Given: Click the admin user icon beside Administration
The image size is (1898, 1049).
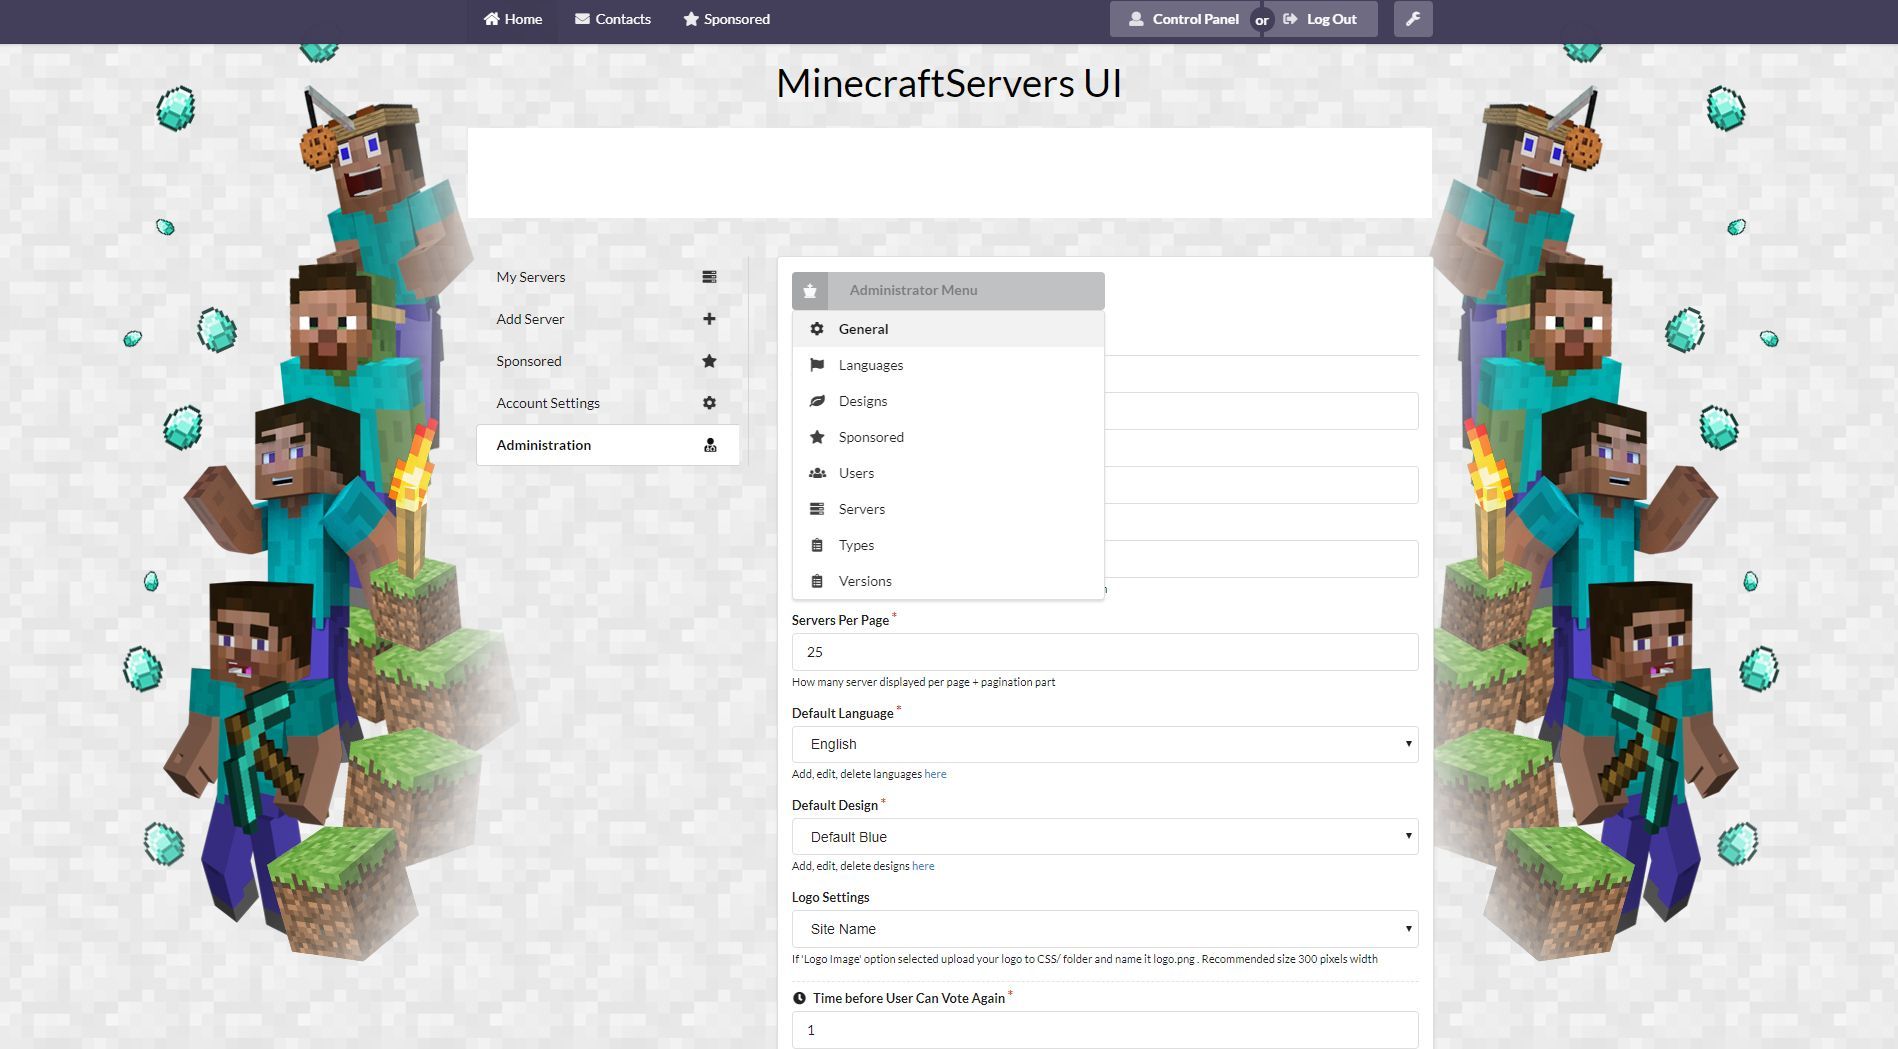Looking at the screenshot, I should click(x=710, y=445).
